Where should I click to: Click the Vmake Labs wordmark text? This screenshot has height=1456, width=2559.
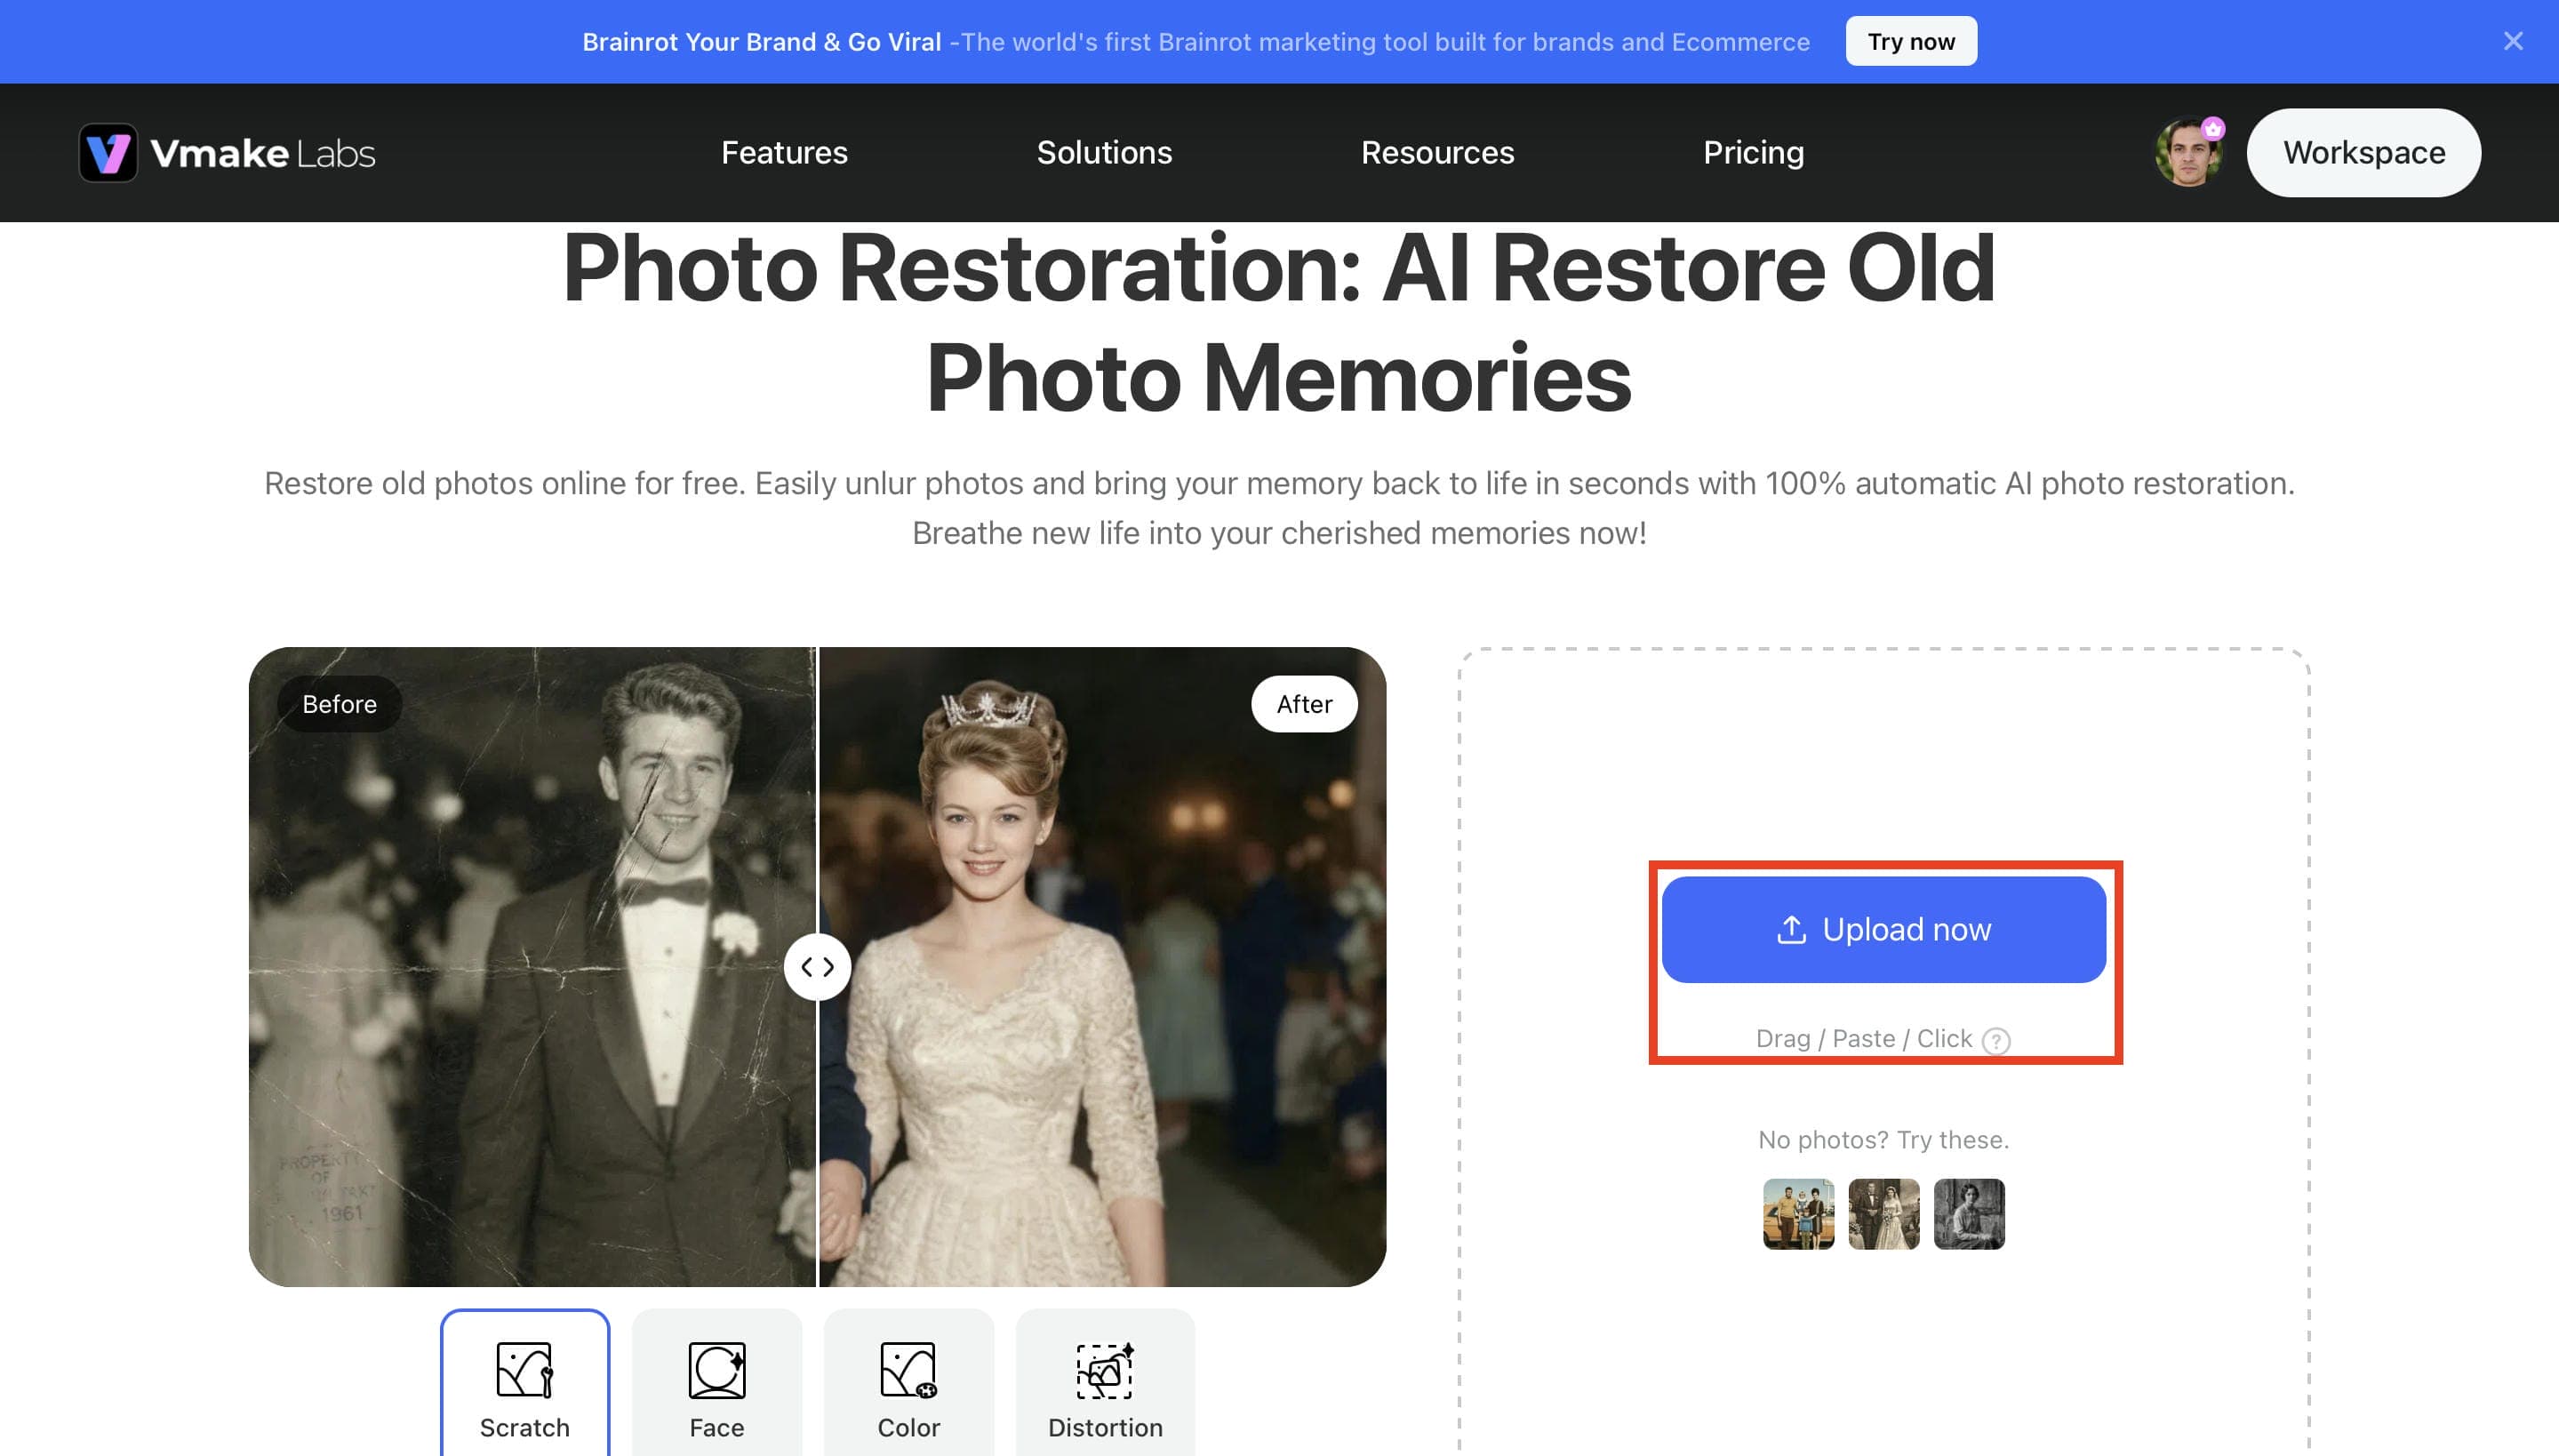(x=263, y=154)
